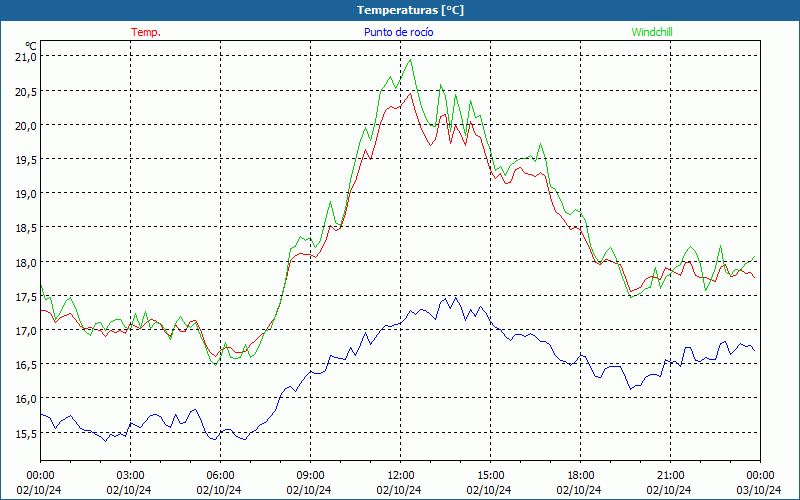The width and height of the screenshot is (800, 500).
Task: Click the 21,0 y-axis value
Action: click(25, 57)
